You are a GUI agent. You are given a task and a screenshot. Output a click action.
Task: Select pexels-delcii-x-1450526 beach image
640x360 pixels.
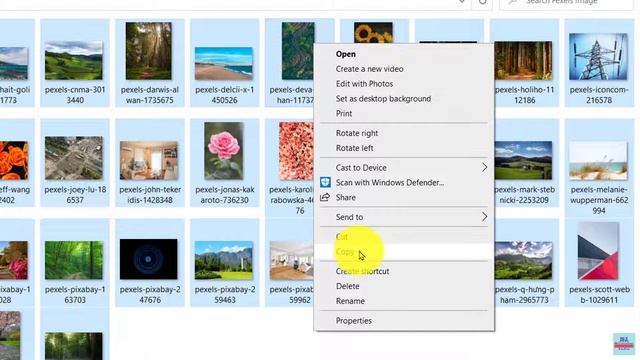(224, 63)
